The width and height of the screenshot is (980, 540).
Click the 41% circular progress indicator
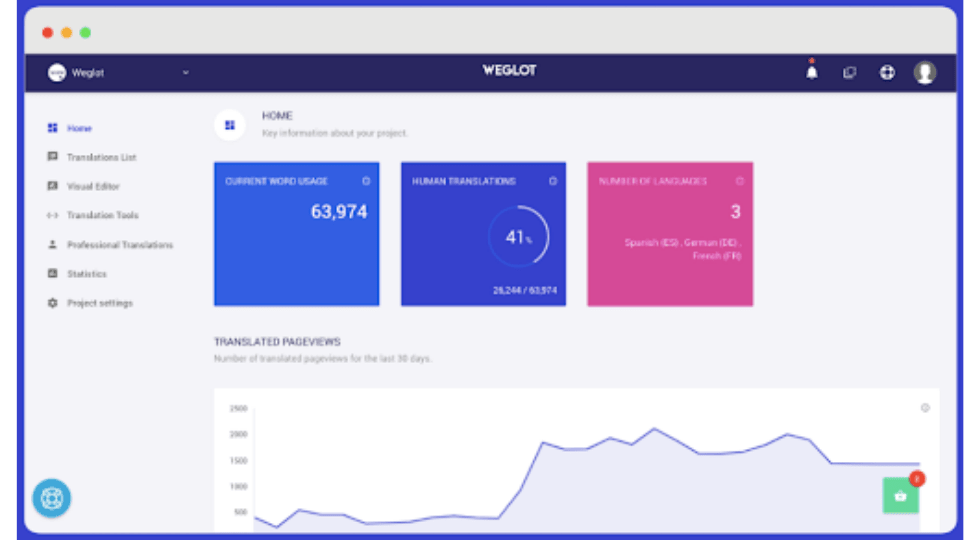pyautogui.click(x=519, y=237)
